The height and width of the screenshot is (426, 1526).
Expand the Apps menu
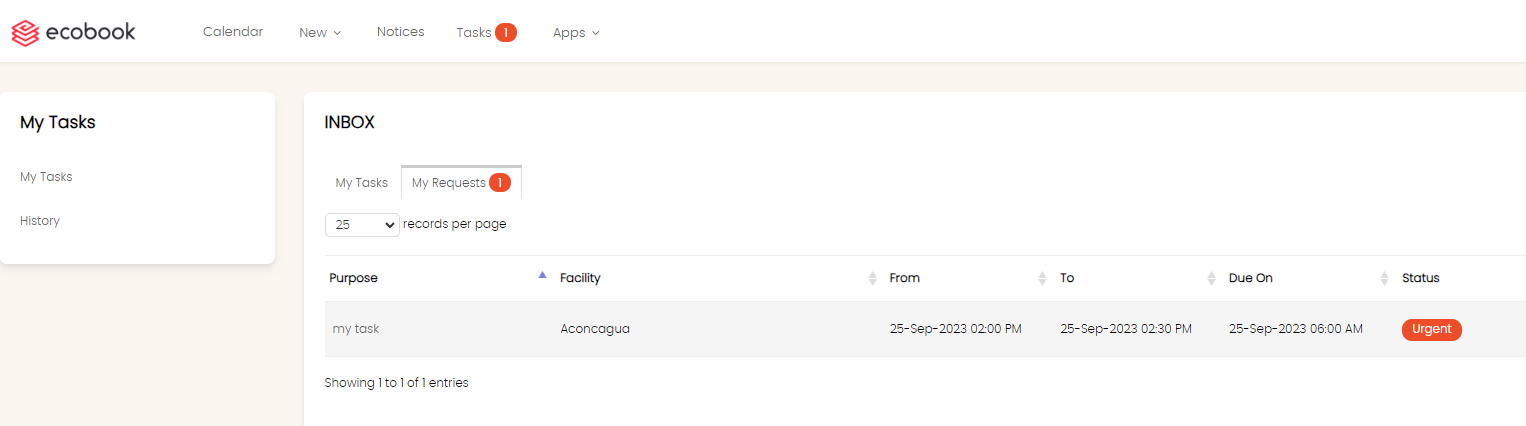click(x=576, y=33)
